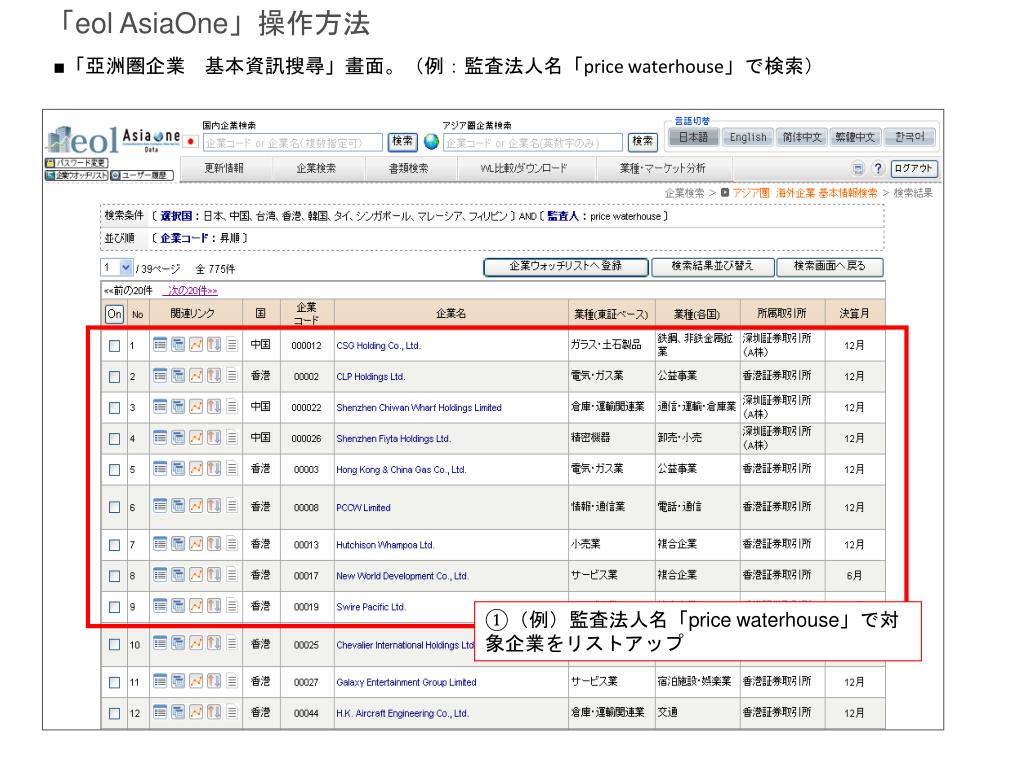Screen dimensions: 1024x768
Task: Click the 国内企業検索 company code input field
Action: pyautogui.click(x=293, y=142)
